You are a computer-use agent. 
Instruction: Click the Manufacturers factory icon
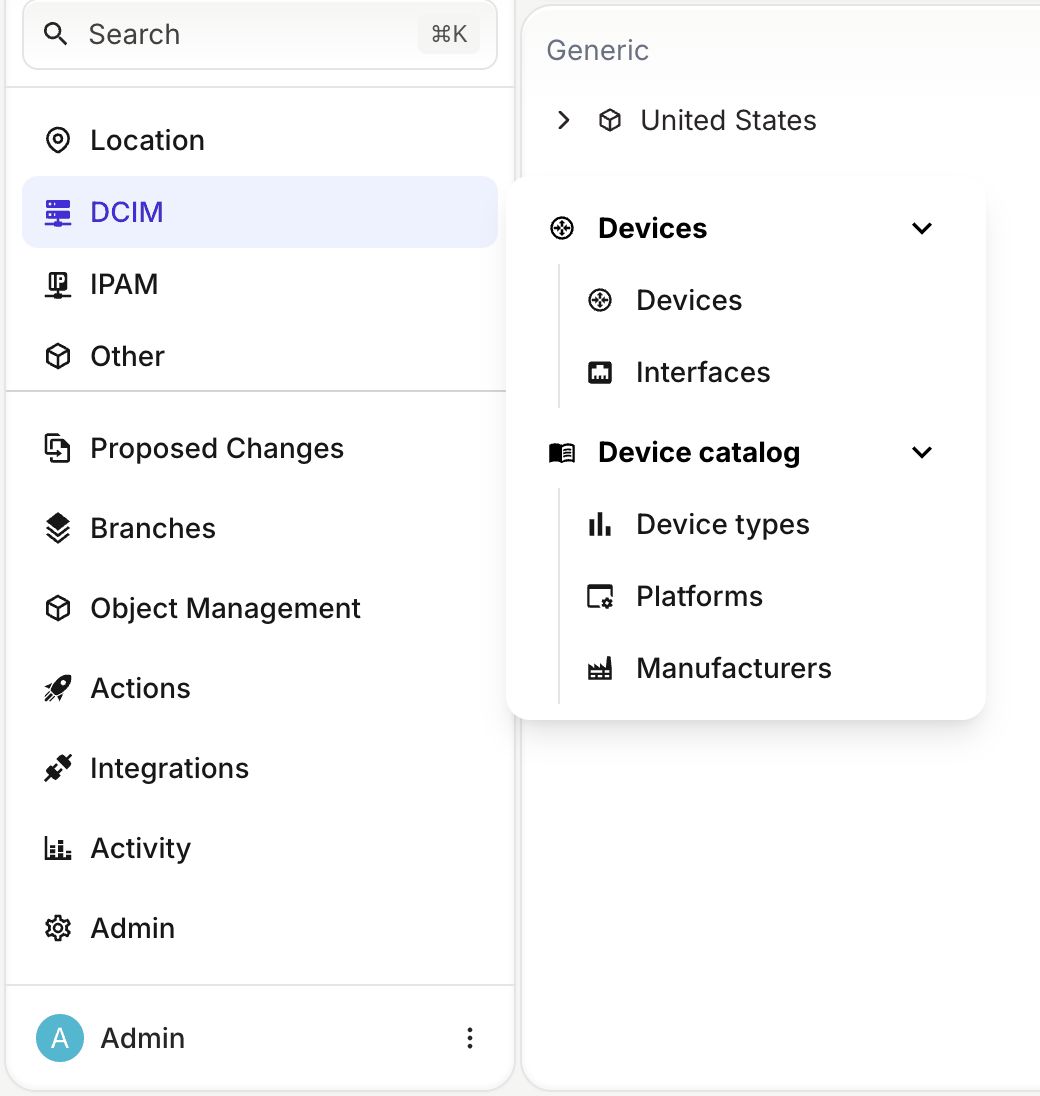point(600,669)
